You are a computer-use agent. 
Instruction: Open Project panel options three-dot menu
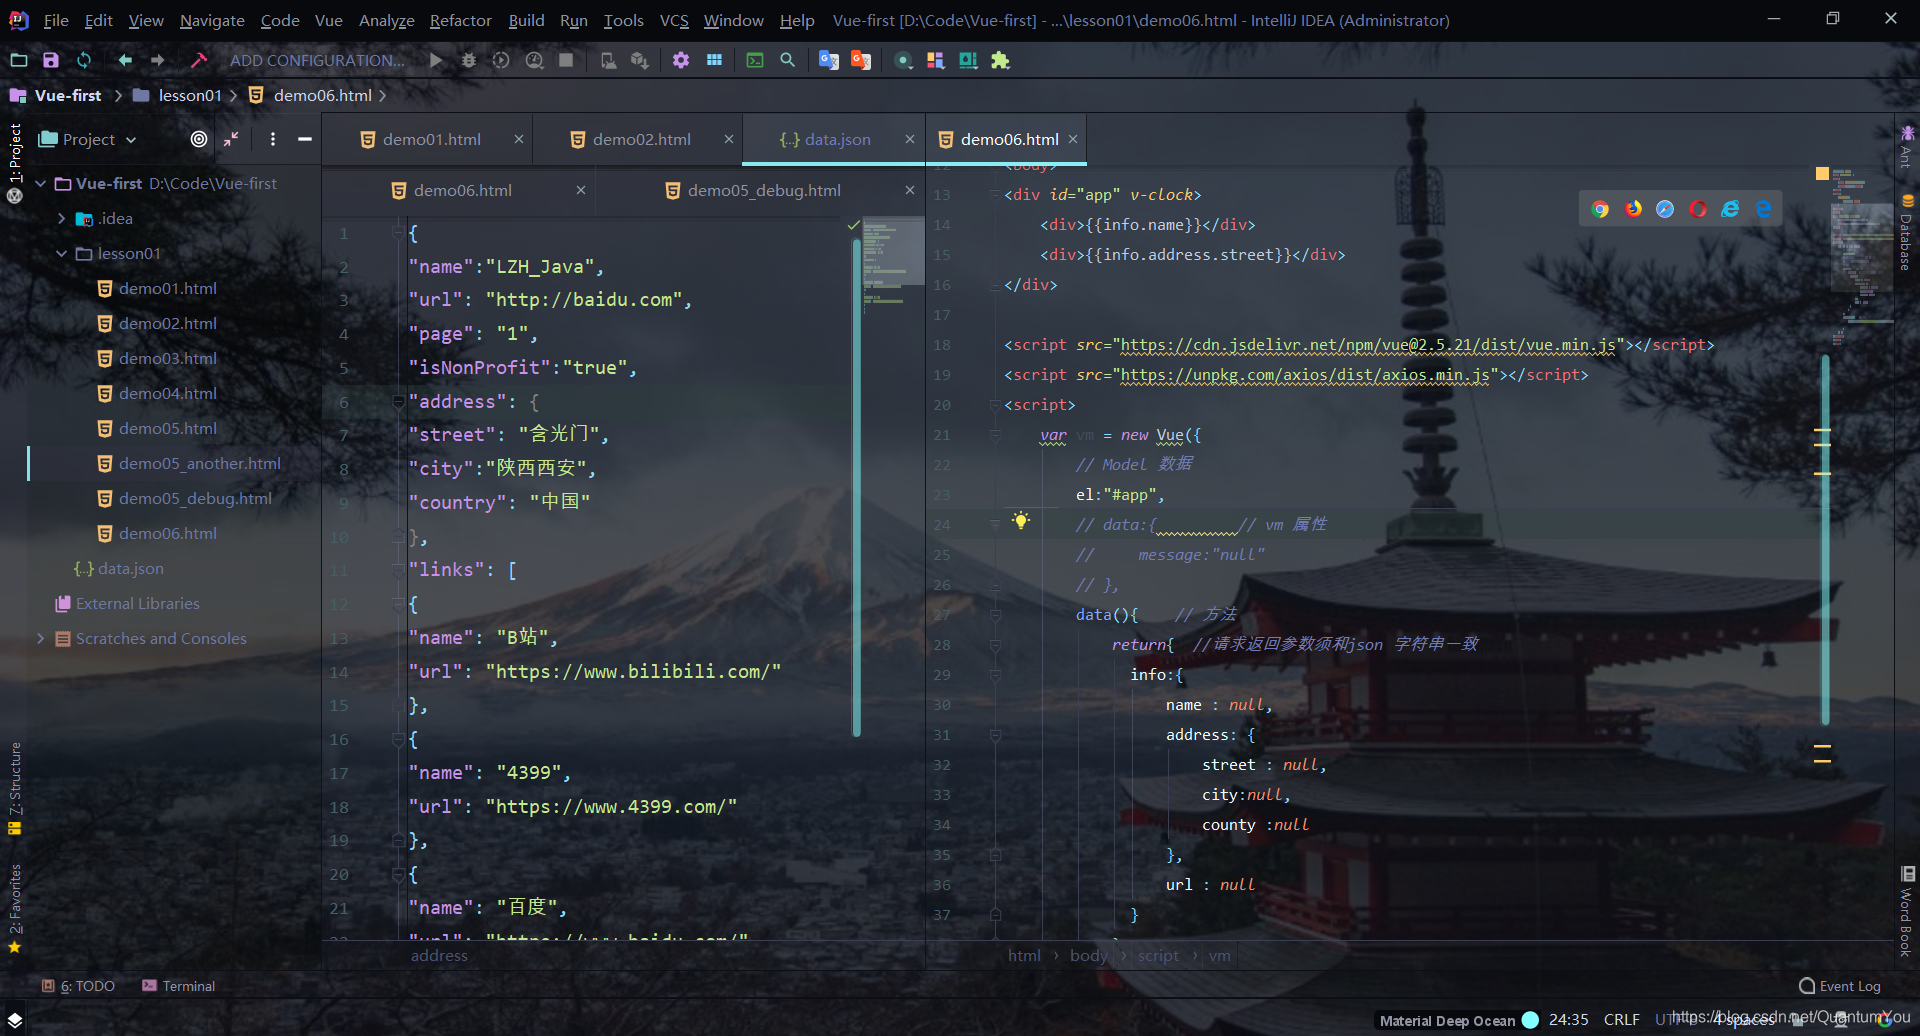(273, 139)
